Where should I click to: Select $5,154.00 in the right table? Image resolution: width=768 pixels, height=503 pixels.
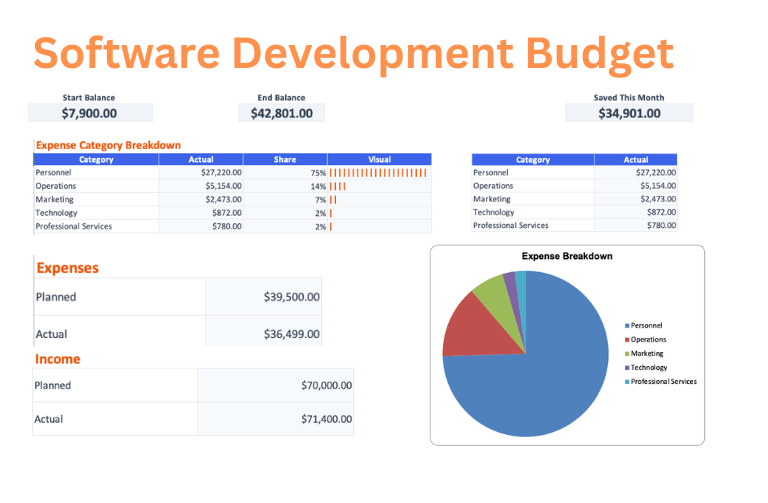click(658, 186)
